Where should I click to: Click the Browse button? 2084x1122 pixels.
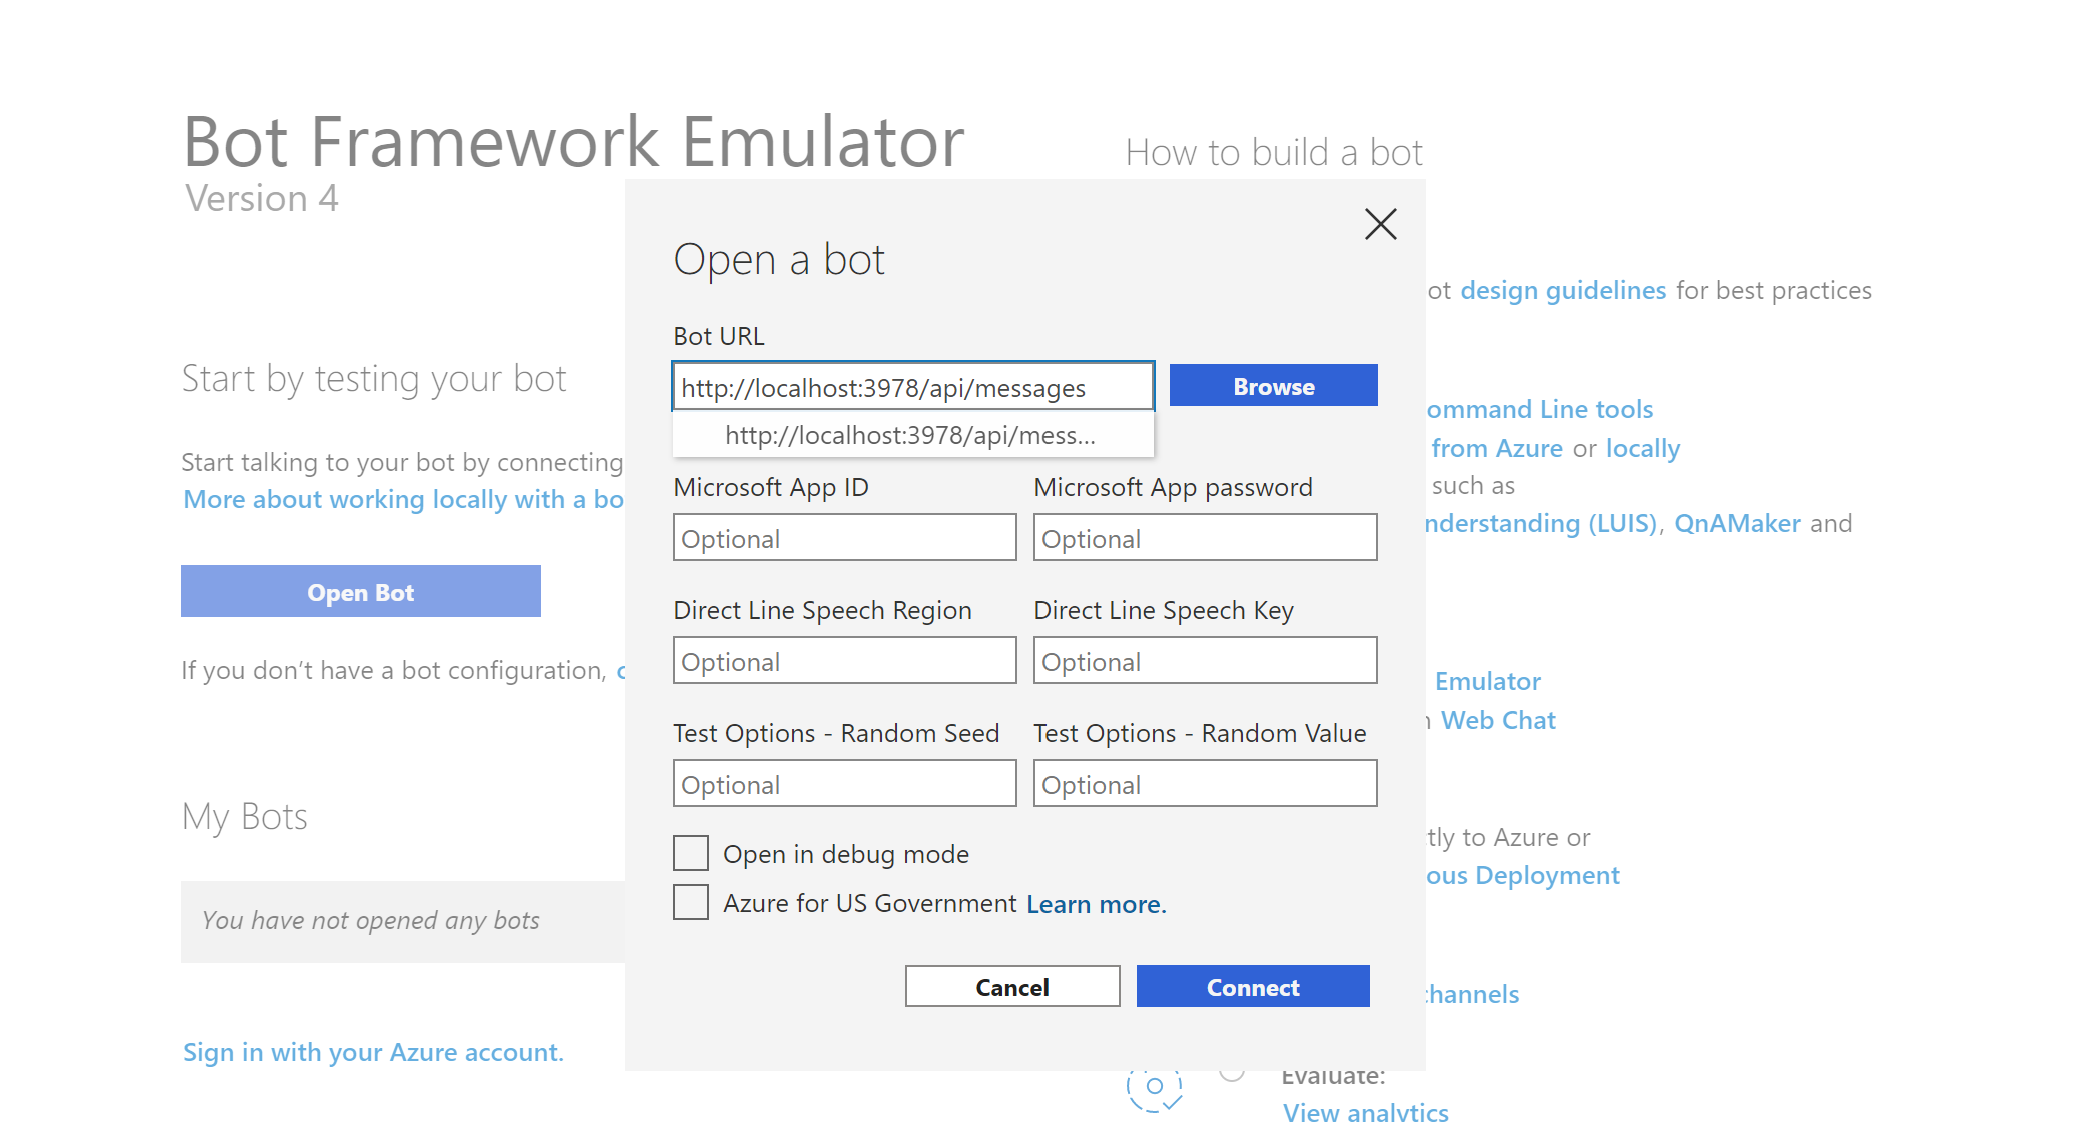pos(1273,386)
